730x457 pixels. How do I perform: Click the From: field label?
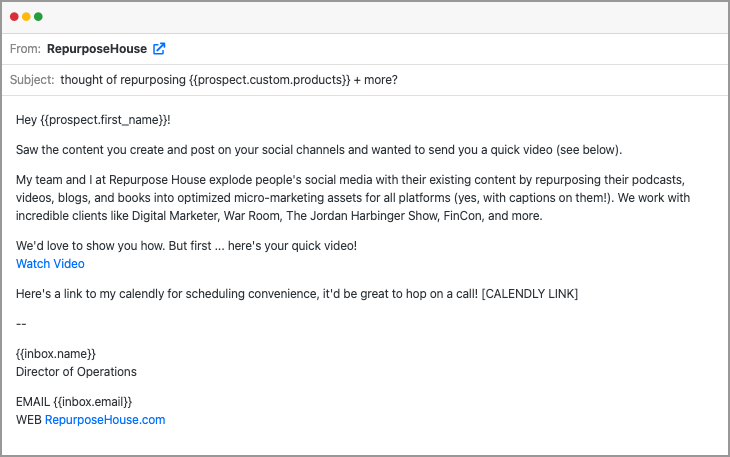coord(25,48)
